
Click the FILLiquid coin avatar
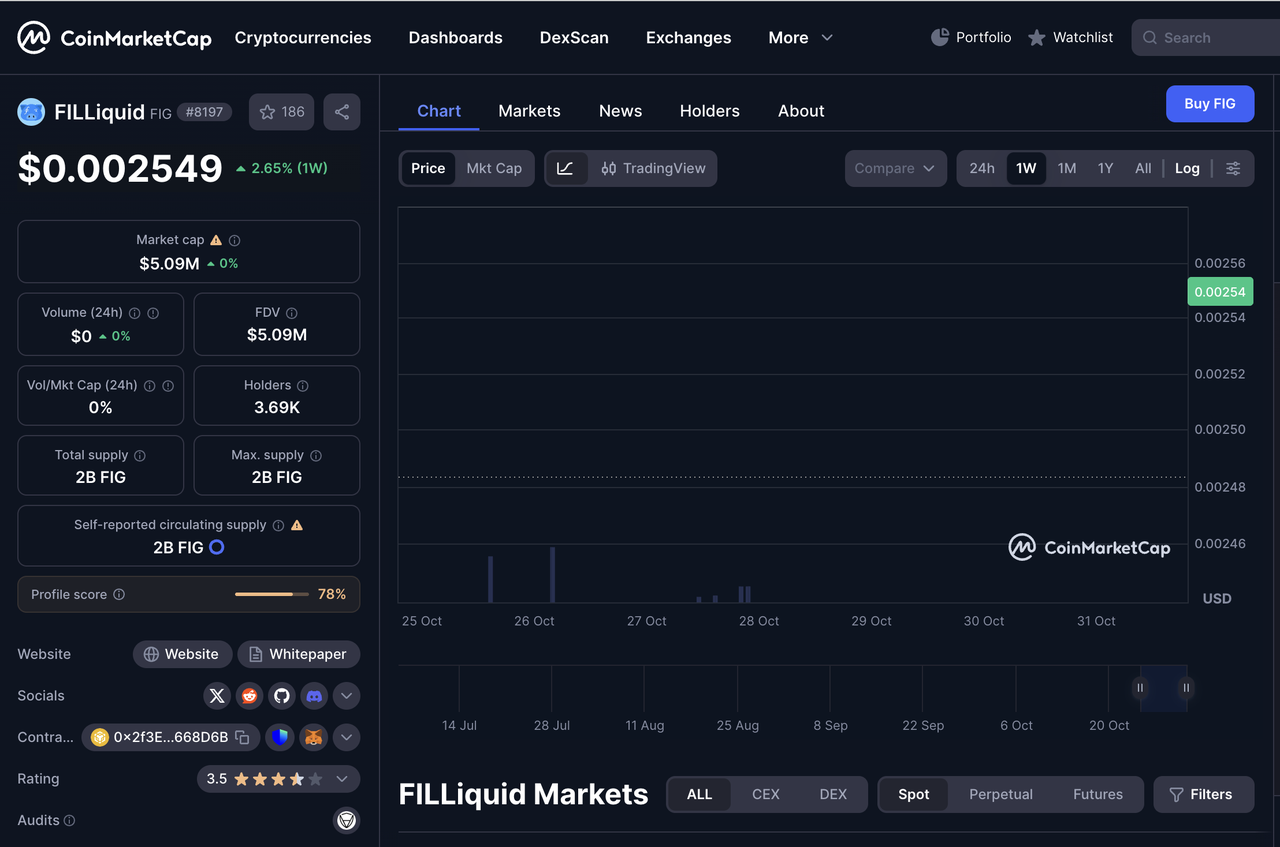point(31,112)
